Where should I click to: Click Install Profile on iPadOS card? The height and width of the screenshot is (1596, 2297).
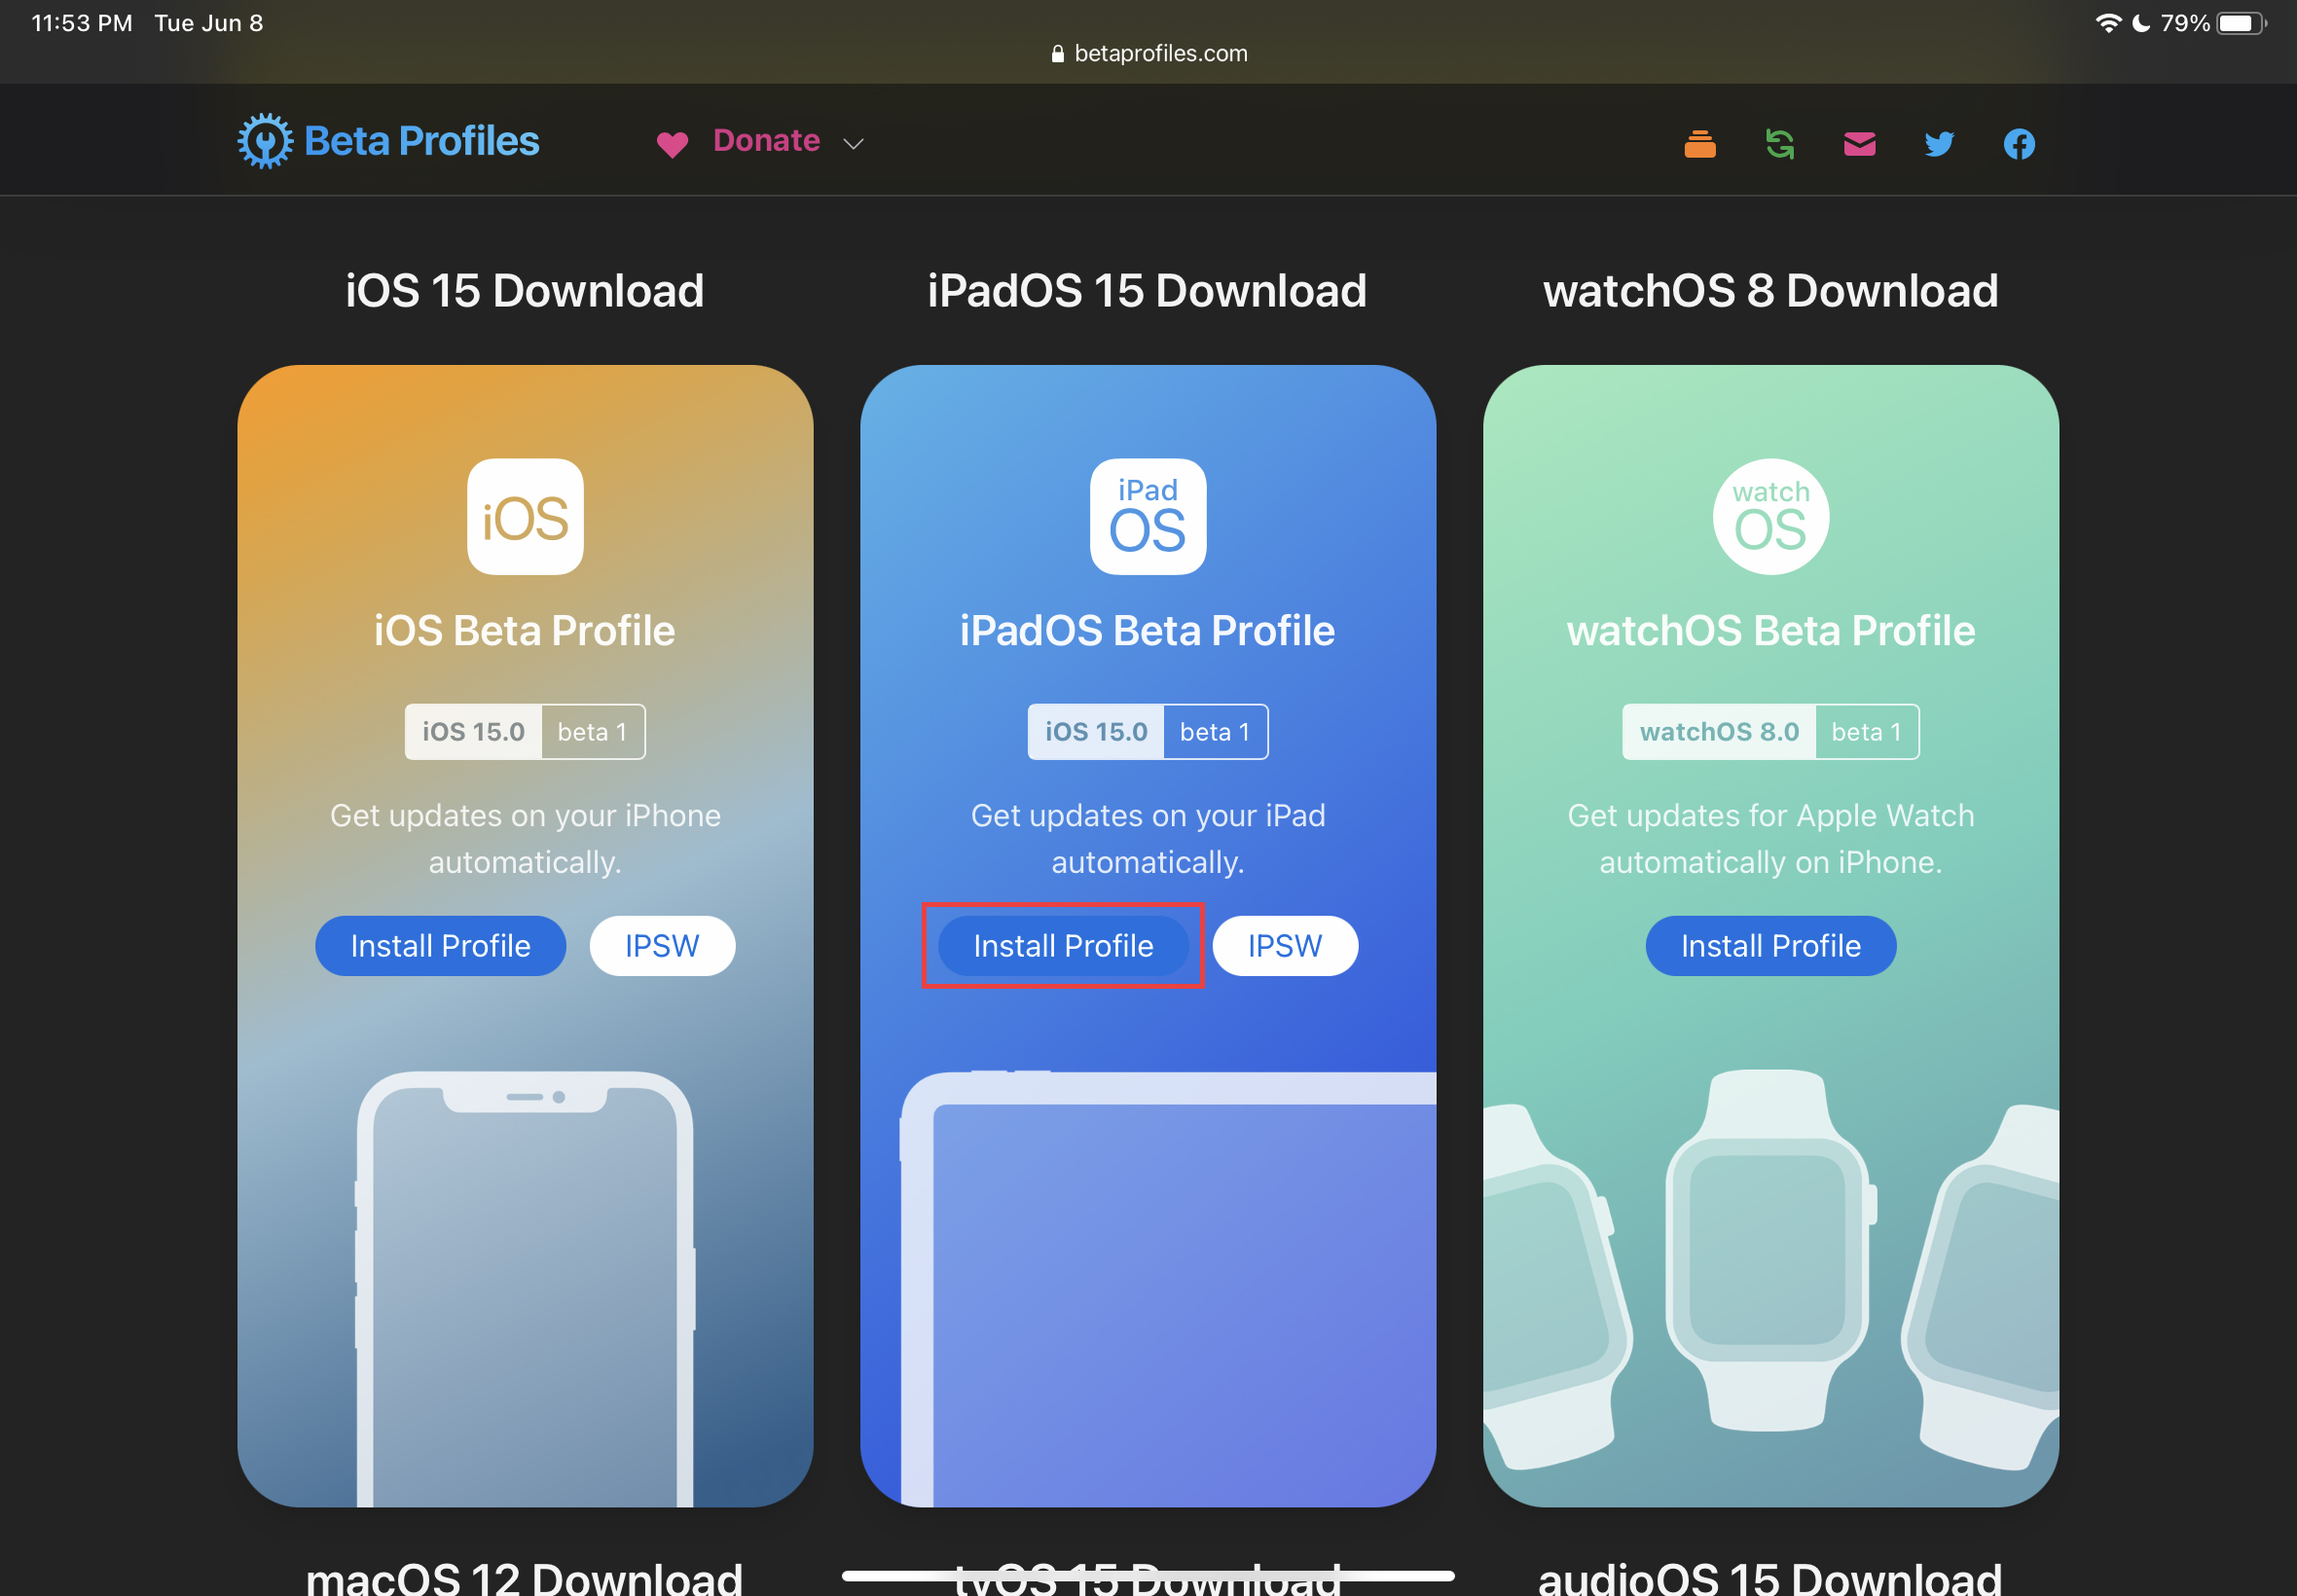(1063, 946)
